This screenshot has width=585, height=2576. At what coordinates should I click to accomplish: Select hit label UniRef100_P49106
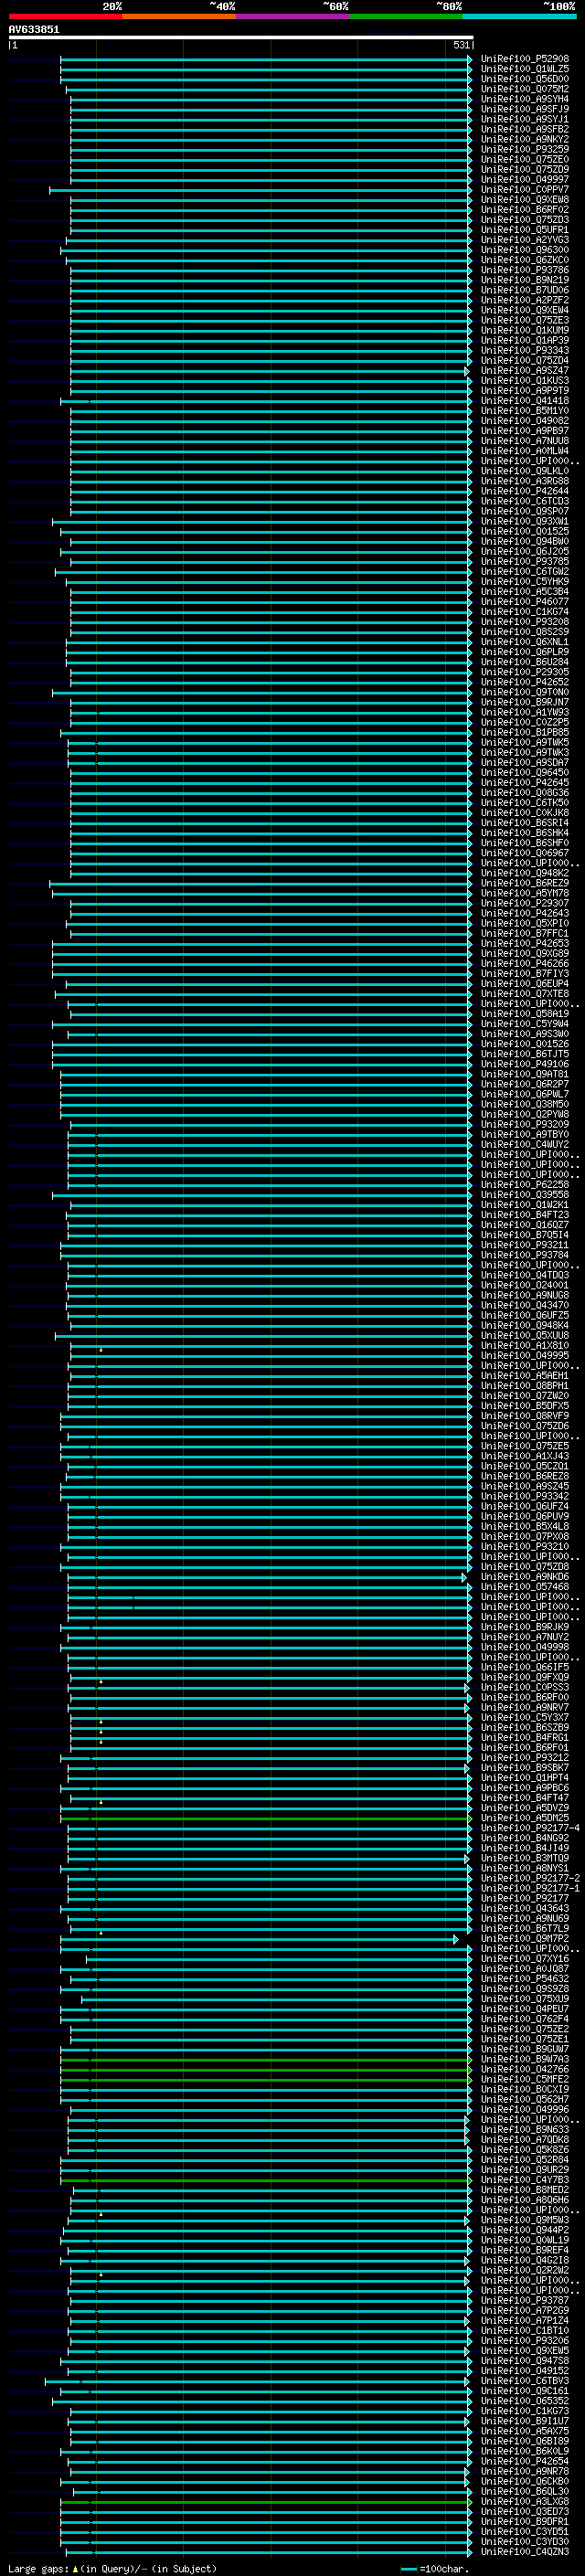(x=525, y=1064)
